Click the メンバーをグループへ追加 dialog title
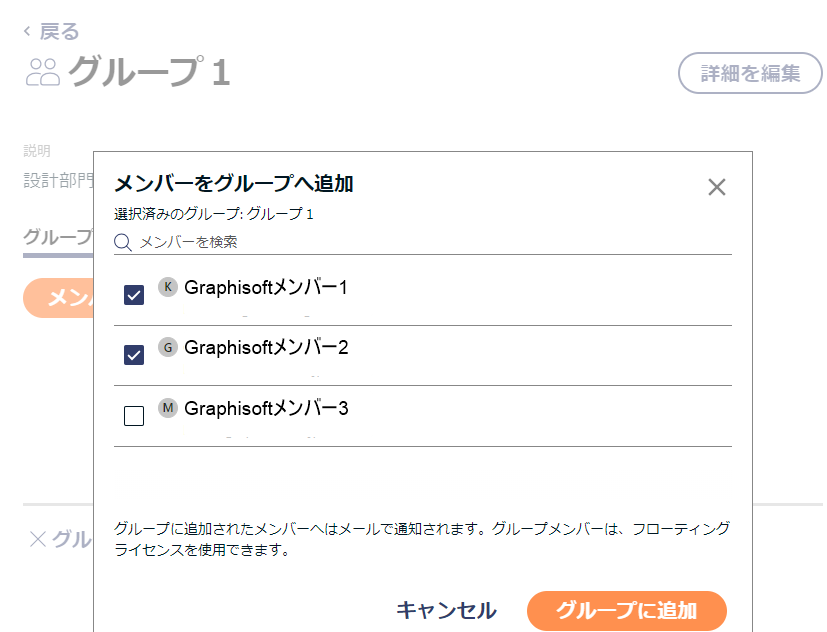 point(234,183)
